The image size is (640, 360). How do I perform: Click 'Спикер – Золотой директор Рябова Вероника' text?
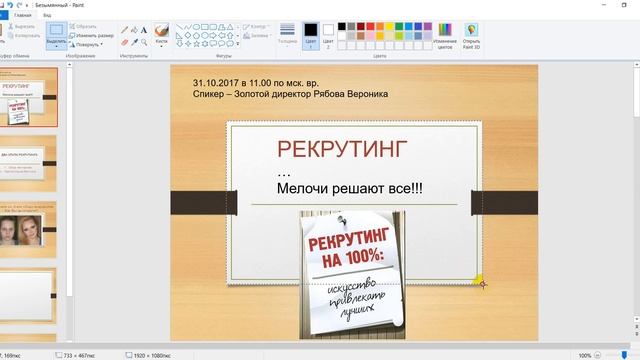coord(290,94)
